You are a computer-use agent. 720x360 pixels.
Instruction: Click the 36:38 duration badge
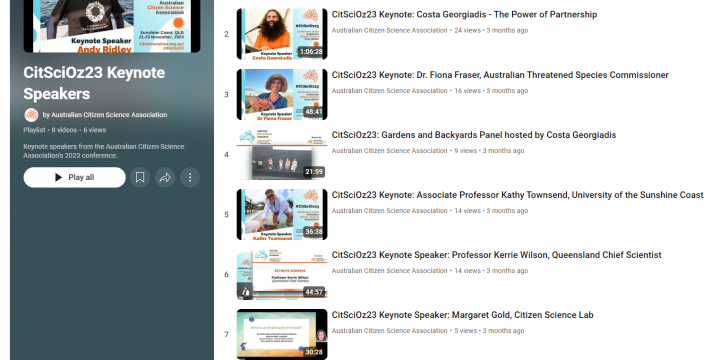[x=314, y=231]
